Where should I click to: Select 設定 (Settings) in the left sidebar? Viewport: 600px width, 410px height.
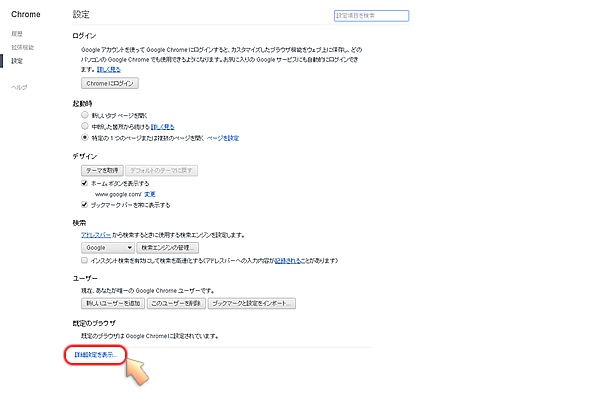(x=17, y=61)
